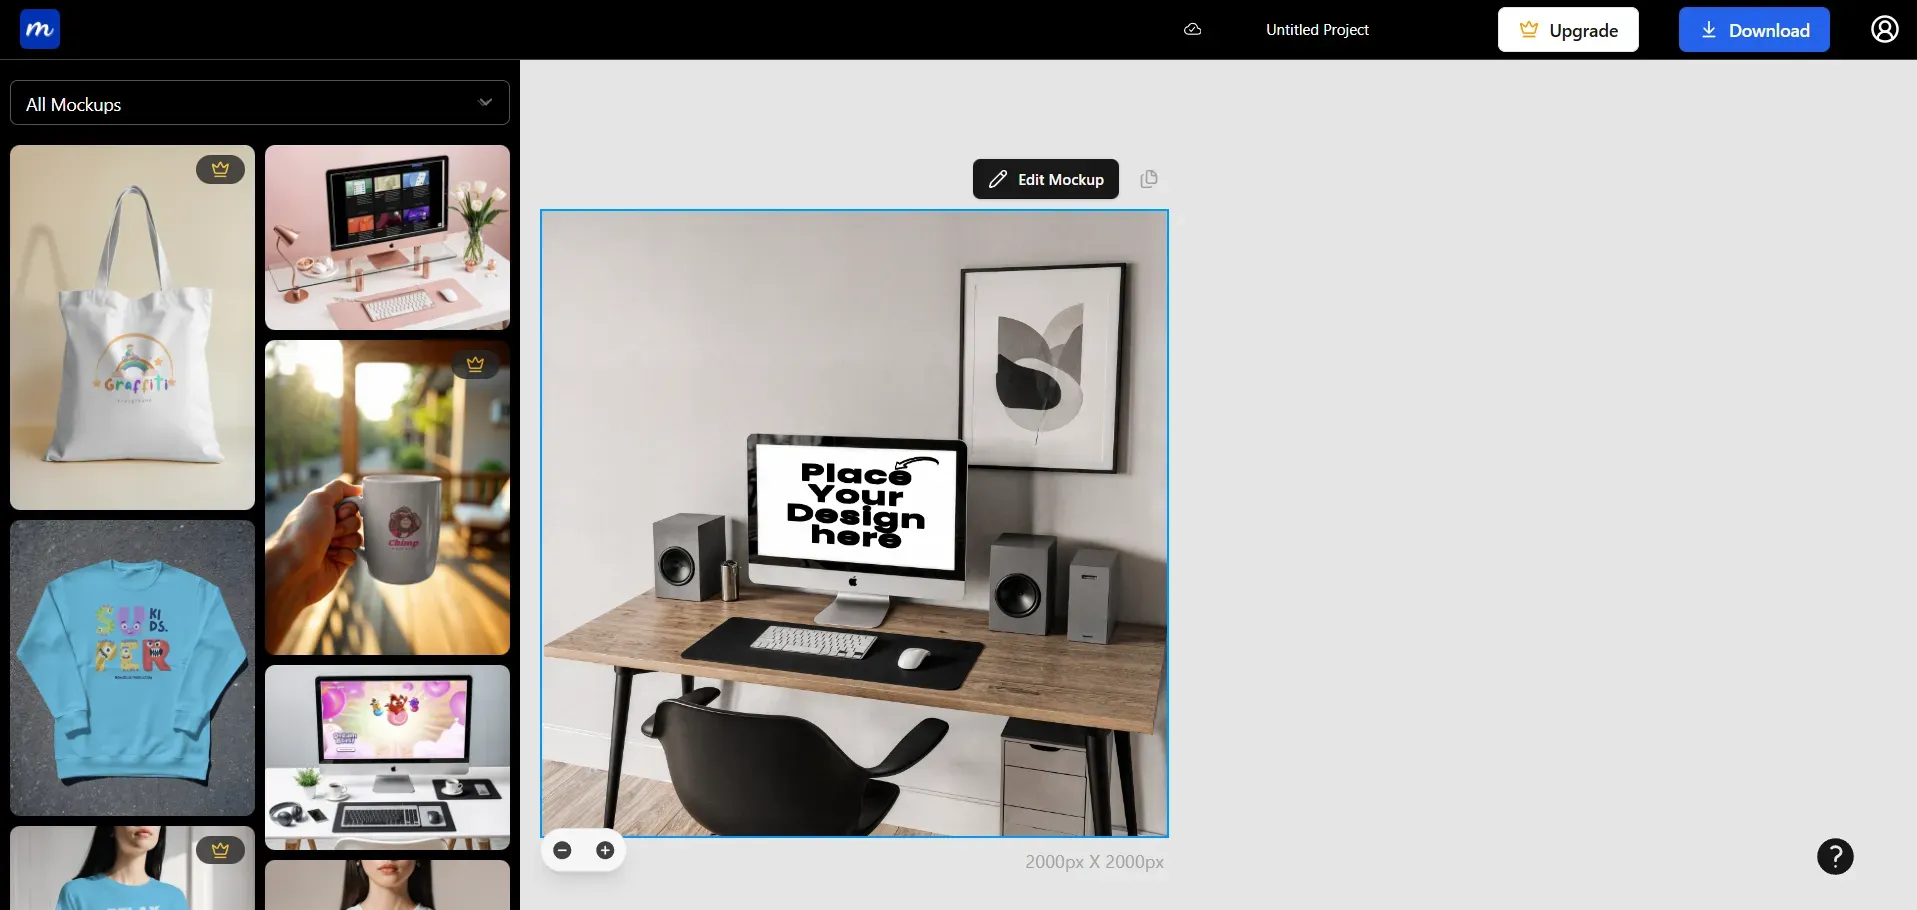Click the crown badge on t-shirt mockup

click(x=220, y=849)
